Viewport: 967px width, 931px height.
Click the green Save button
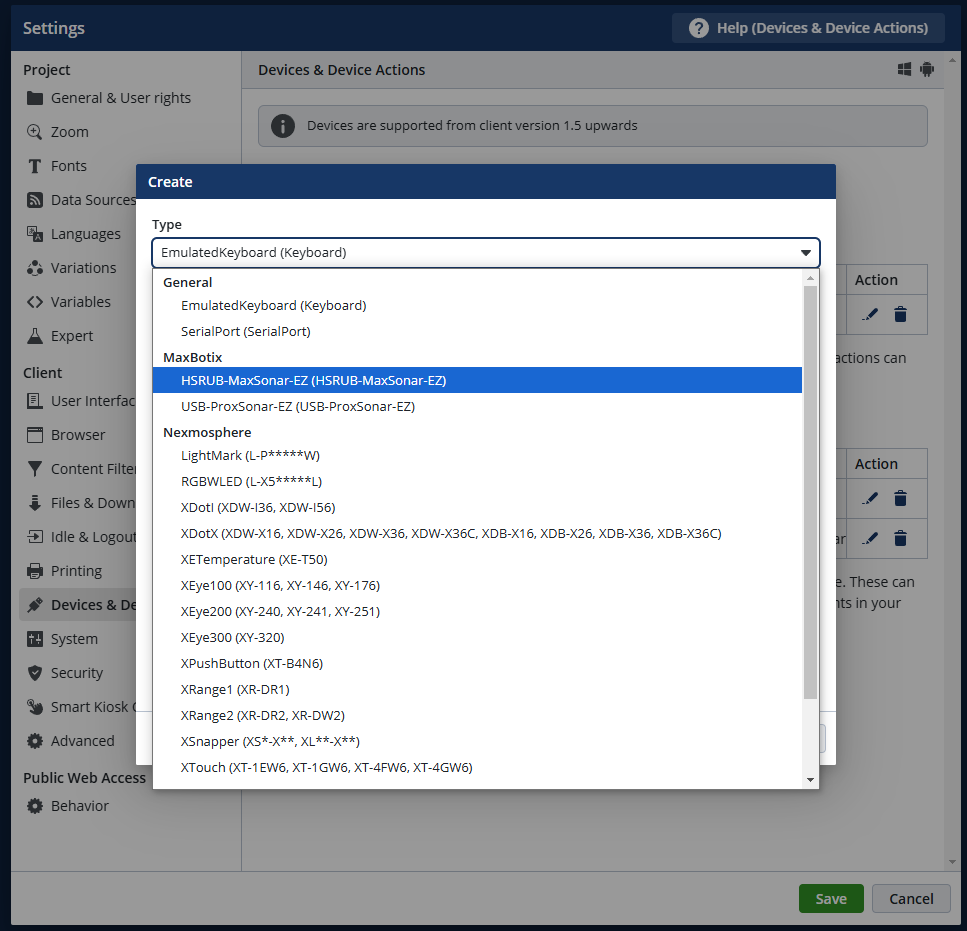click(830, 898)
